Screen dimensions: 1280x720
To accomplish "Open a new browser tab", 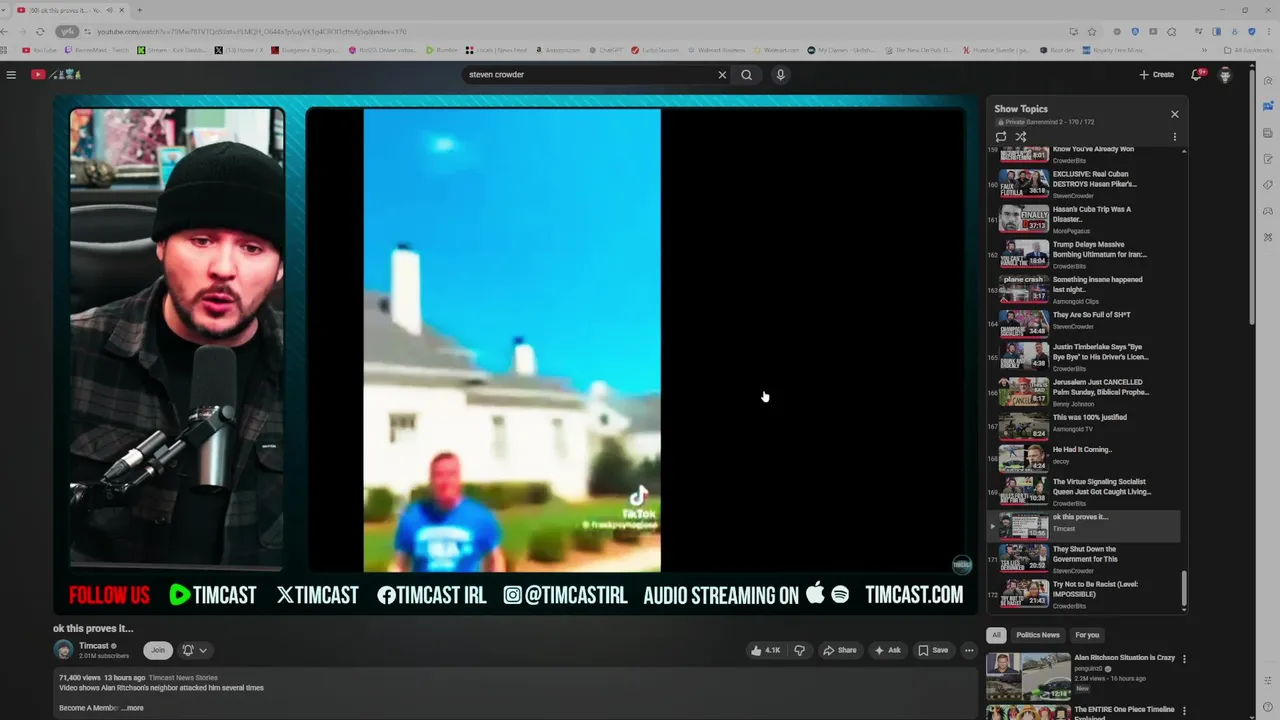I will (139, 10).
